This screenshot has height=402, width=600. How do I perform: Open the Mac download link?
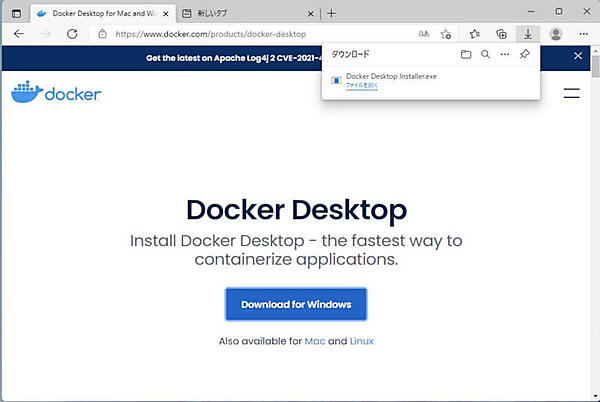tap(314, 341)
